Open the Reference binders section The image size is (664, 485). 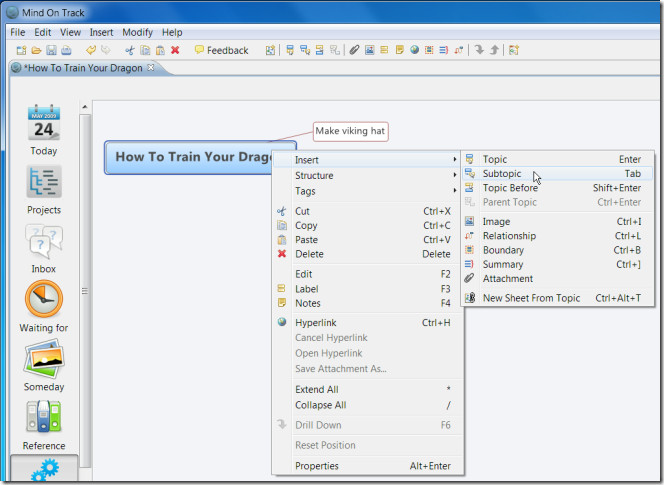(x=44, y=425)
